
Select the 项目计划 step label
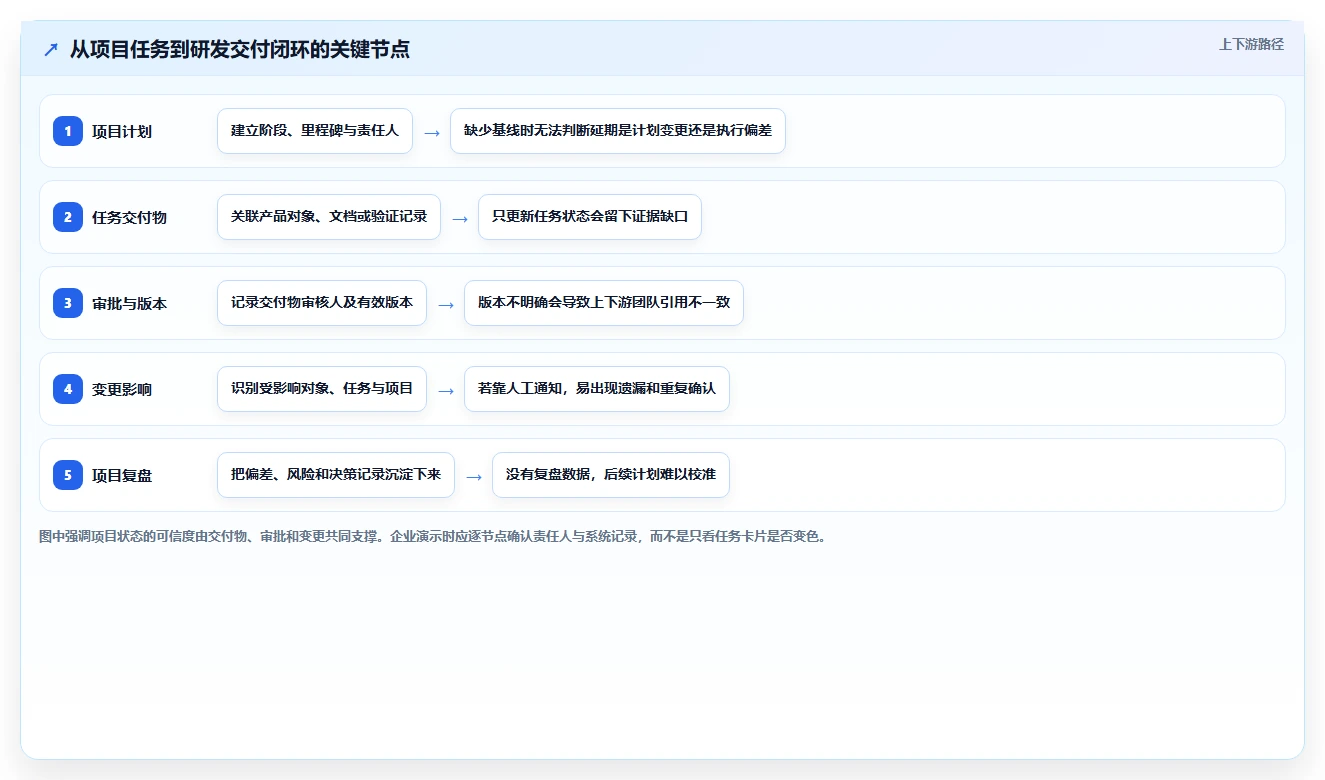[x=122, y=131]
